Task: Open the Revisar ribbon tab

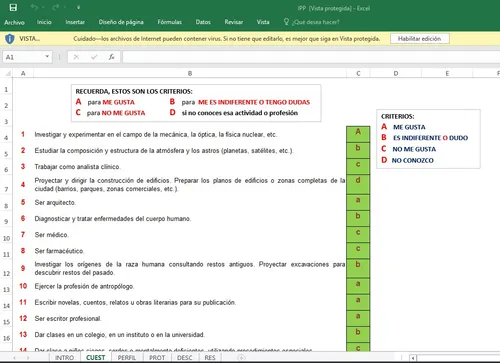Action: point(233,22)
